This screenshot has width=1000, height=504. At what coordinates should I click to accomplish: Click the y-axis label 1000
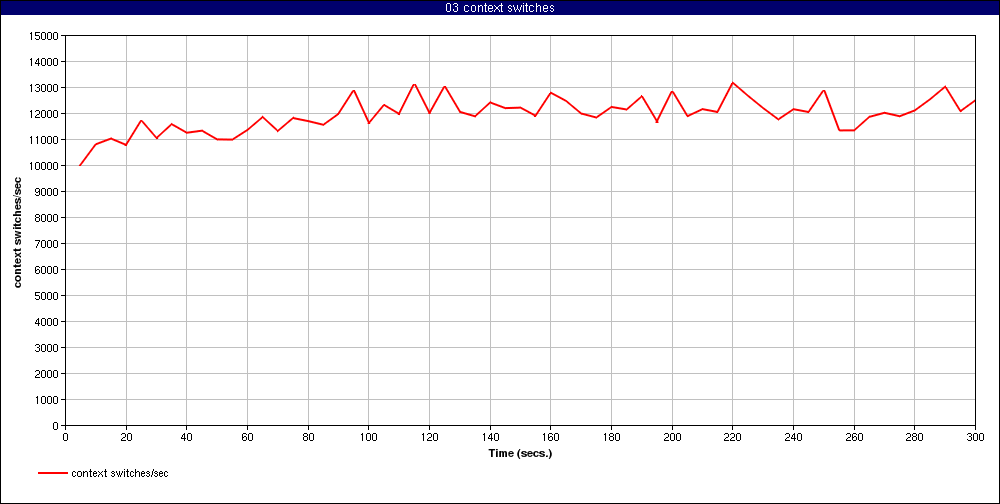click(47, 400)
